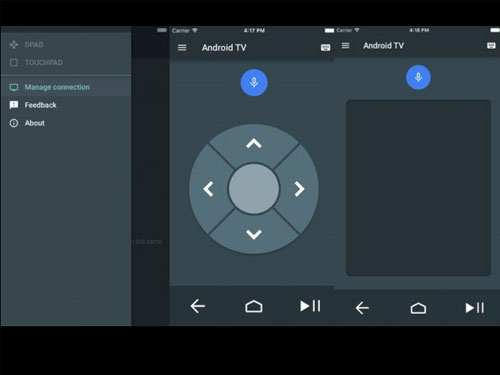Tap the microphone button on D-pad screen
The height and width of the screenshot is (375, 500).
pos(254,82)
